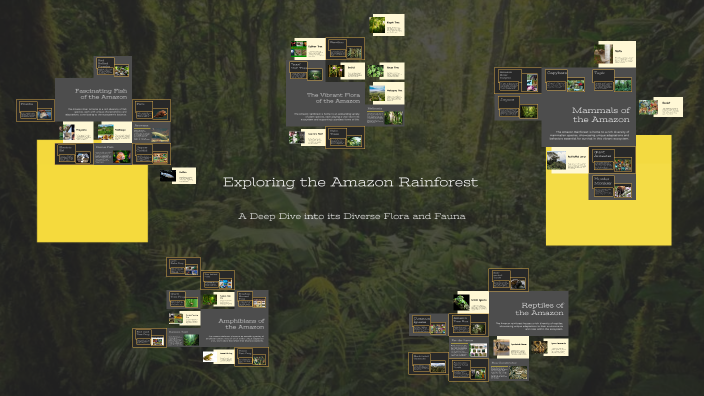The image size is (704, 396).
Task: Open the cream card with silver fish photo
Action: click(x=178, y=176)
